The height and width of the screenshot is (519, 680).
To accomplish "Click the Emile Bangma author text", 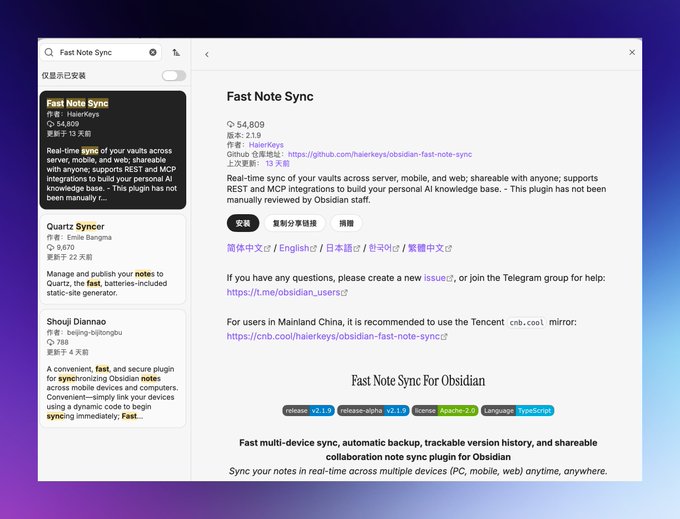I will [x=89, y=238].
